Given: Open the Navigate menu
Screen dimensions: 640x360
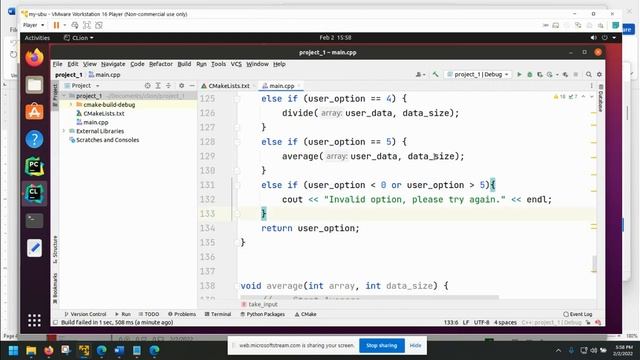Looking at the screenshot, I should coord(113,64).
